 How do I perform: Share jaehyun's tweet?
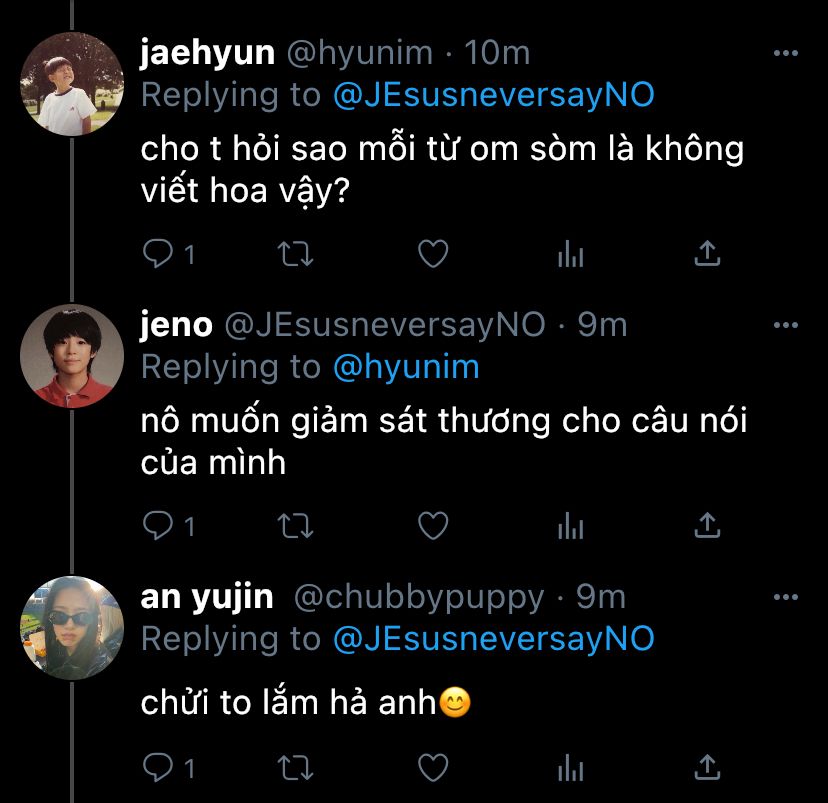pos(708,253)
